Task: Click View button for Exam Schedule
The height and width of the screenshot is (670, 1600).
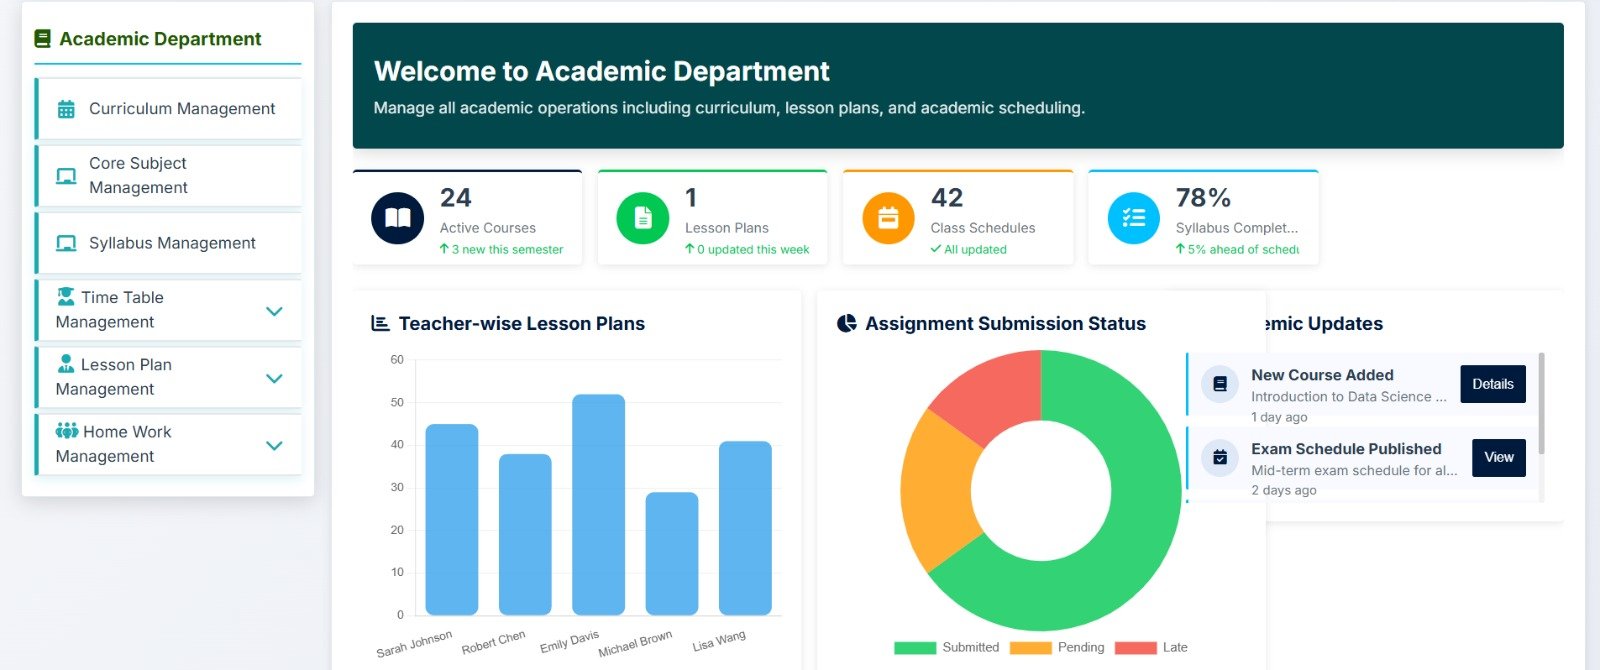Action: pyautogui.click(x=1498, y=457)
